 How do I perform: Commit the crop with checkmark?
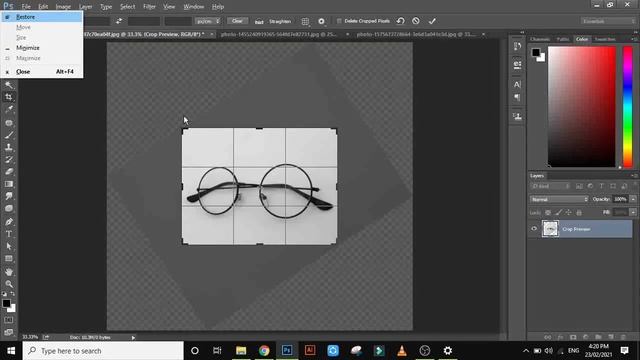pyautogui.click(x=432, y=21)
